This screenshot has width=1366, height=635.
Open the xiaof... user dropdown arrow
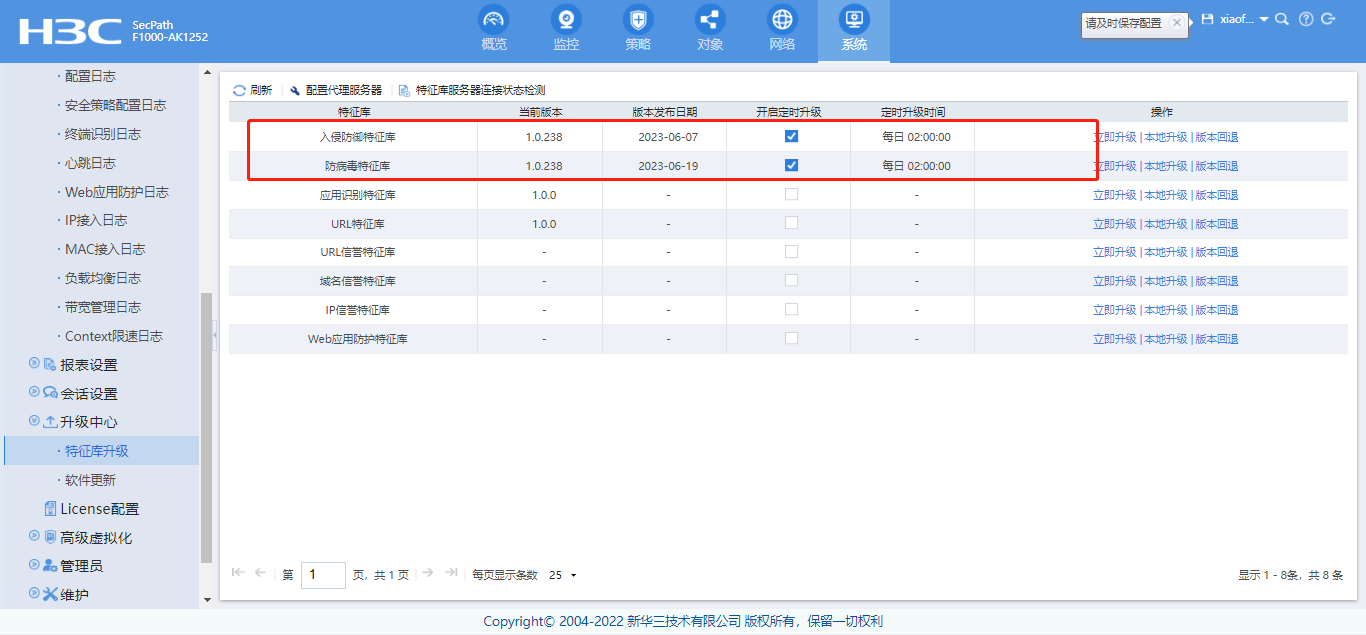coord(1264,20)
